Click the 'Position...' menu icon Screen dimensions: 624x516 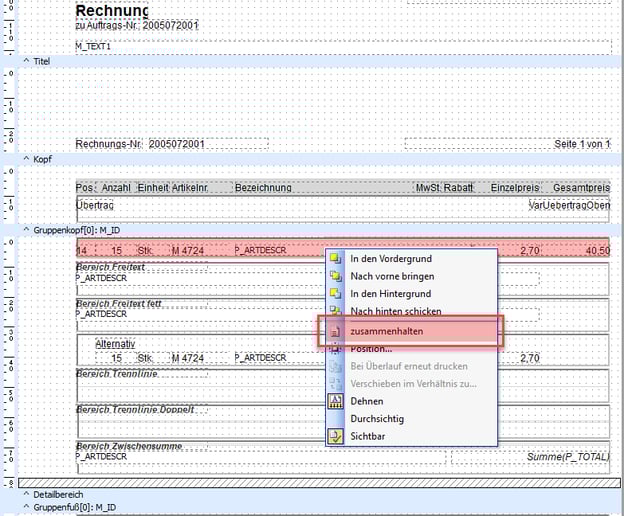point(336,348)
